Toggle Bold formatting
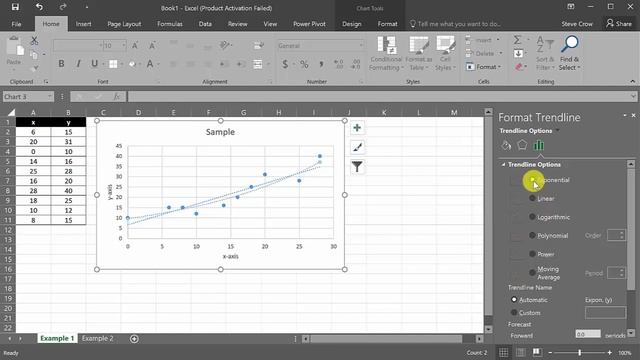Viewport: 640px width, 360px height. coord(61,64)
